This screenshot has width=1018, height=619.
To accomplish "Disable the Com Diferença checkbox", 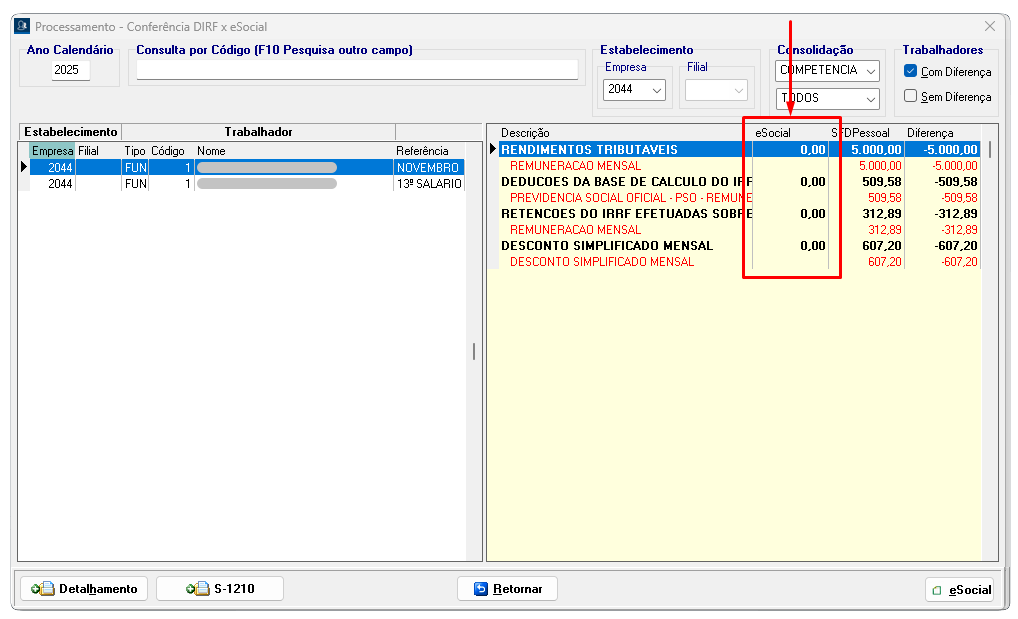I will [x=910, y=71].
